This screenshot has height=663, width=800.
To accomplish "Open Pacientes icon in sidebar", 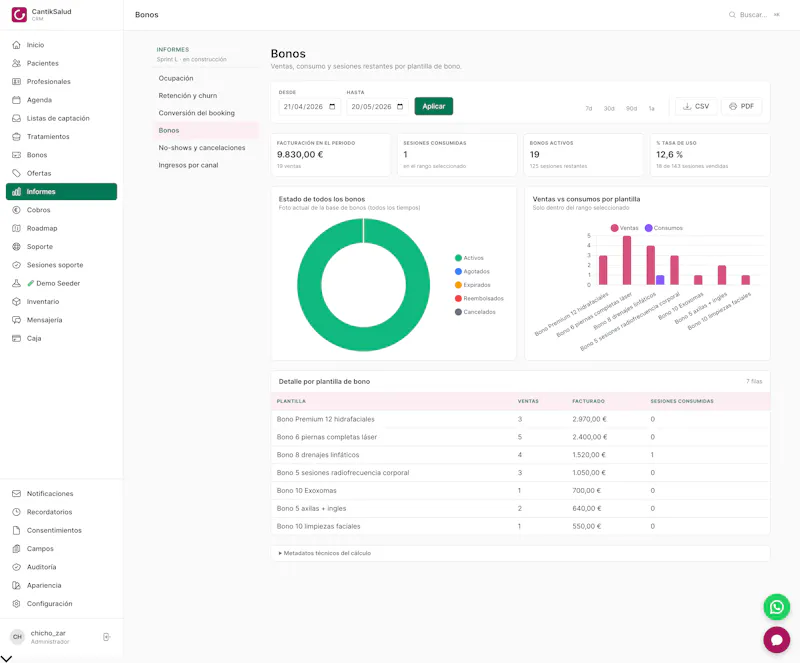I will coord(16,63).
